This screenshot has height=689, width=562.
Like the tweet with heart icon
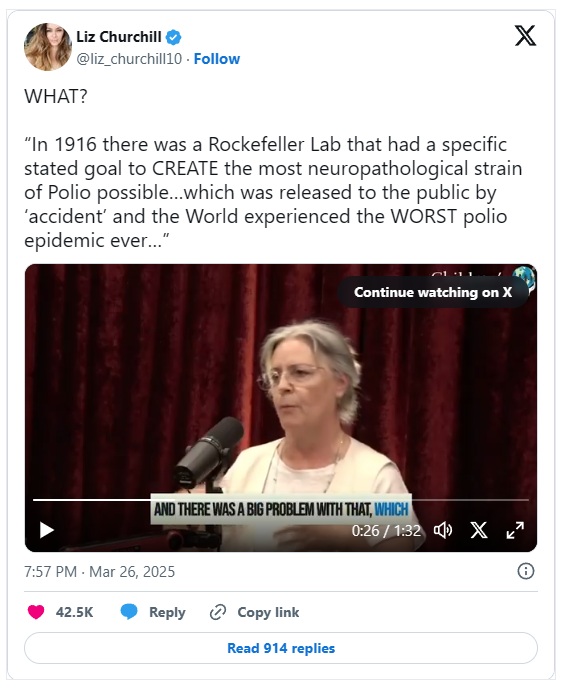[x=36, y=612]
